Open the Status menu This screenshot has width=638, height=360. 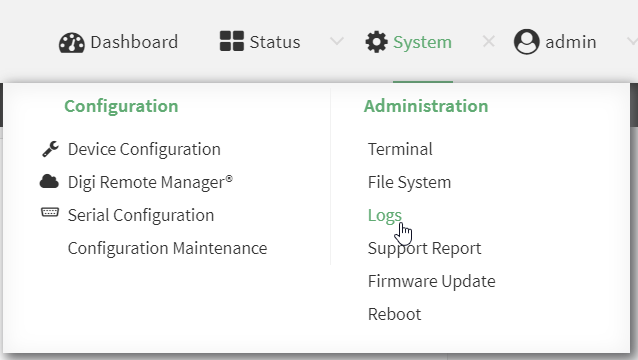(x=275, y=42)
